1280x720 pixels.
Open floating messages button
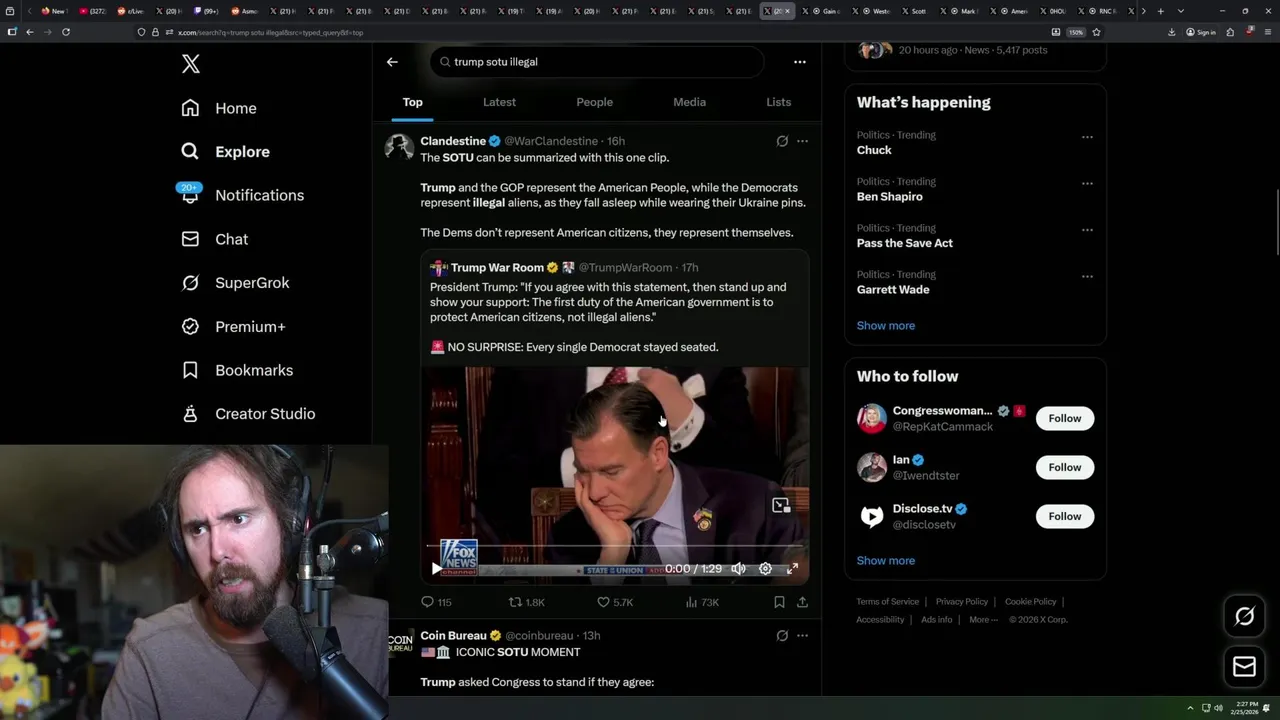pos(1244,666)
